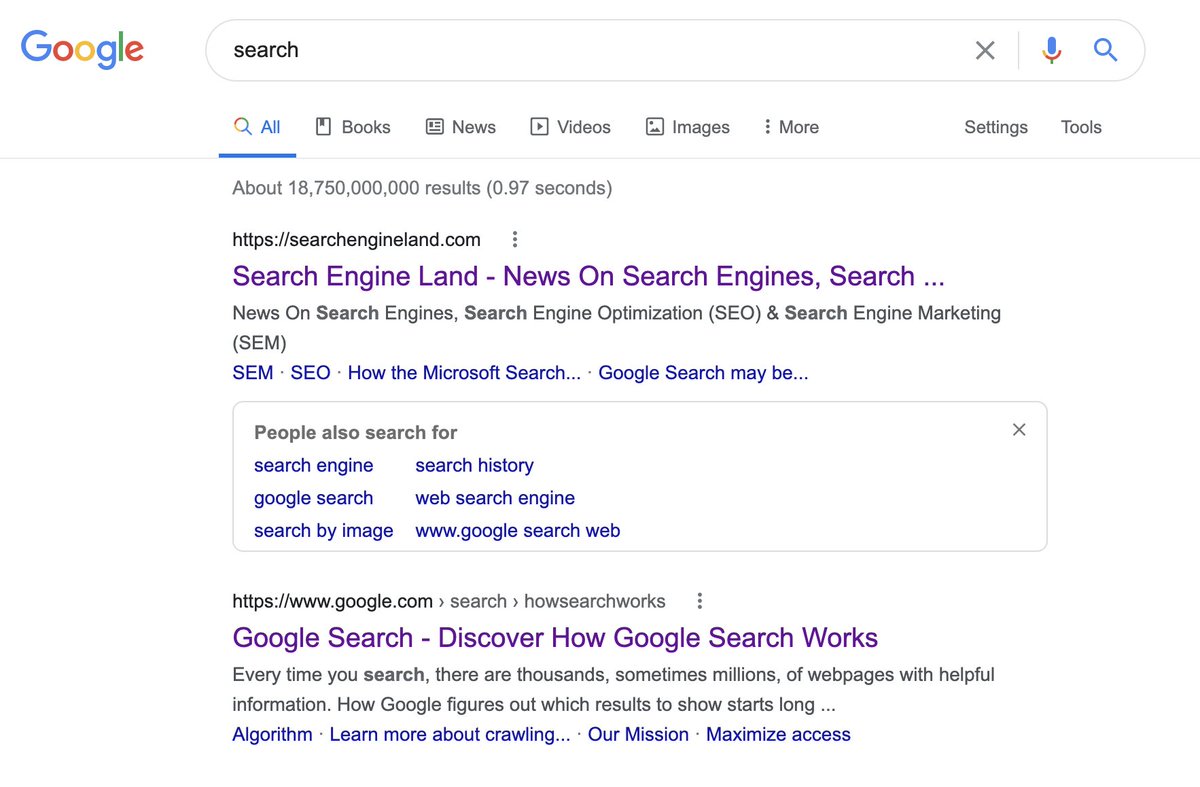Screen dimensions: 1200x787
Task: Search for 'web search engine' suggestion
Action: [x=495, y=498]
